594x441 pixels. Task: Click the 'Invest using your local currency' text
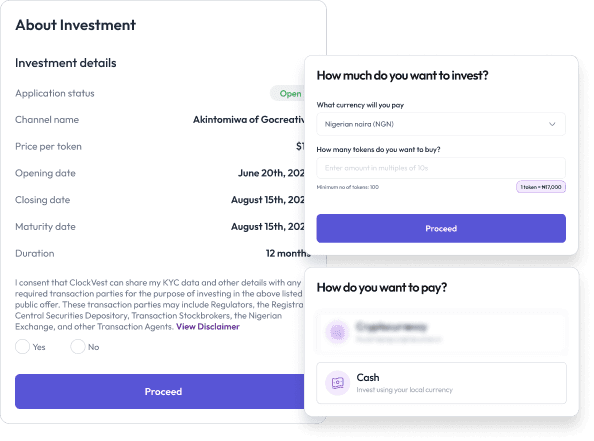tap(405, 390)
